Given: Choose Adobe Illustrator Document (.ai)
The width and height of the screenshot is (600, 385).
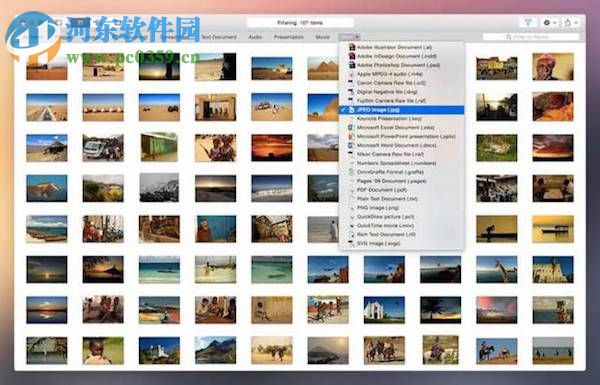Looking at the screenshot, I should pyautogui.click(x=401, y=47).
